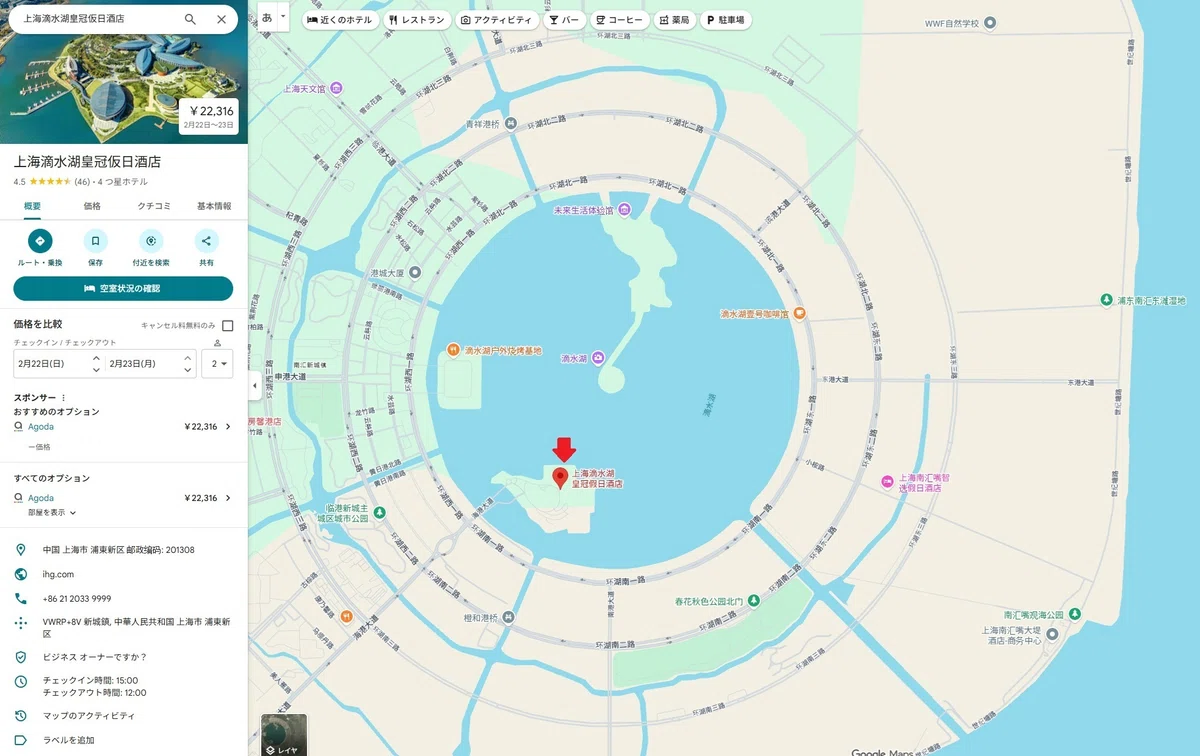1200x756 pixels.
Task: Click the globe website icon
Action: [20, 574]
